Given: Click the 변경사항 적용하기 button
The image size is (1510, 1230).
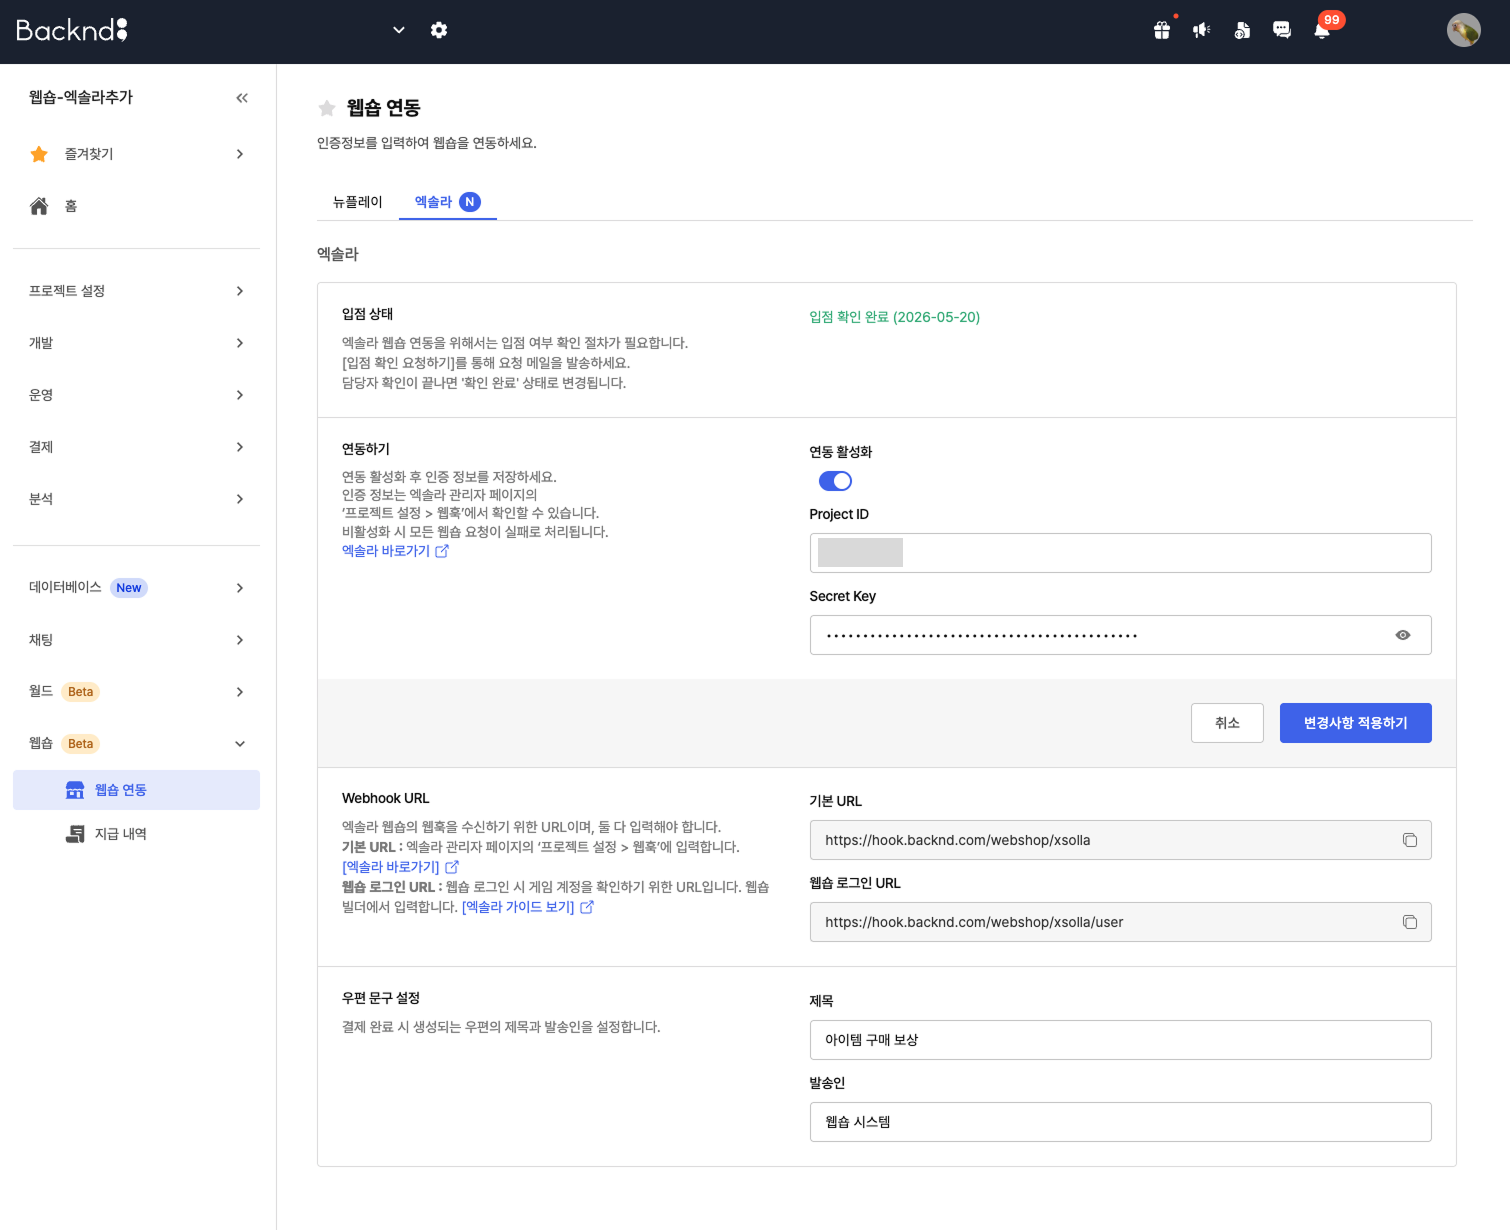Looking at the screenshot, I should [x=1356, y=723].
